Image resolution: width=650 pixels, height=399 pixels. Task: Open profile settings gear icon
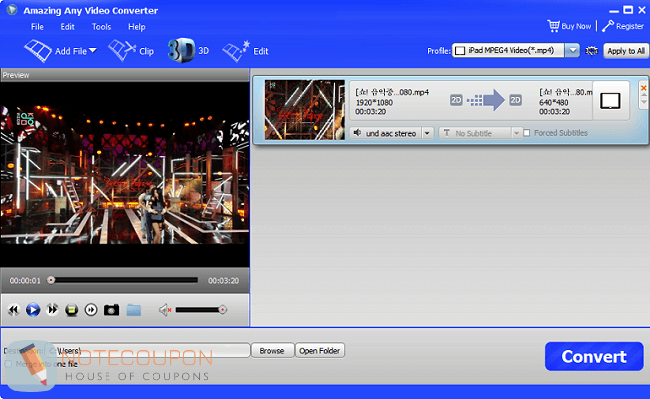[592, 51]
